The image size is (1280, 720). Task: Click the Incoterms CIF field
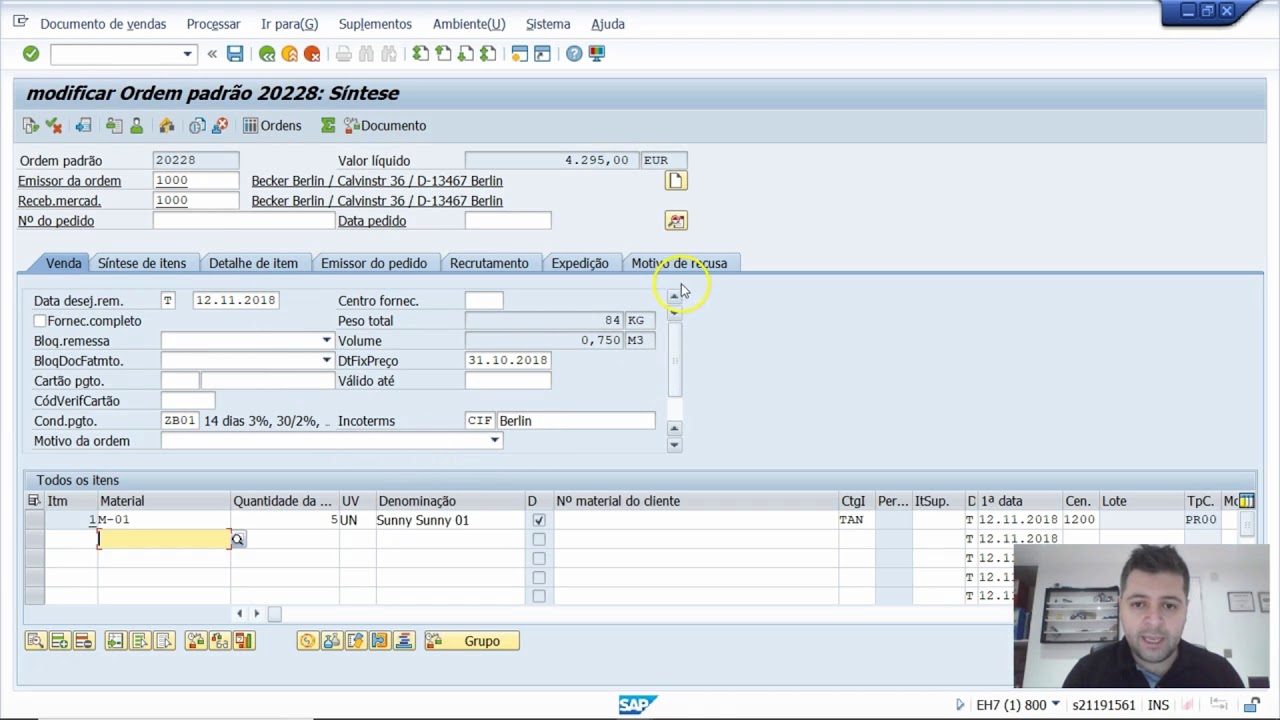click(x=480, y=421)
